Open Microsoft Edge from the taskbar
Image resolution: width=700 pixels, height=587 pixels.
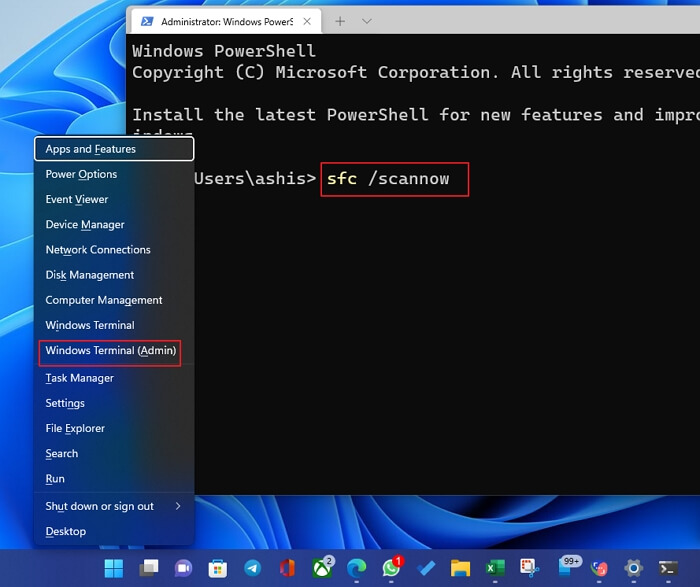point(357,568)
